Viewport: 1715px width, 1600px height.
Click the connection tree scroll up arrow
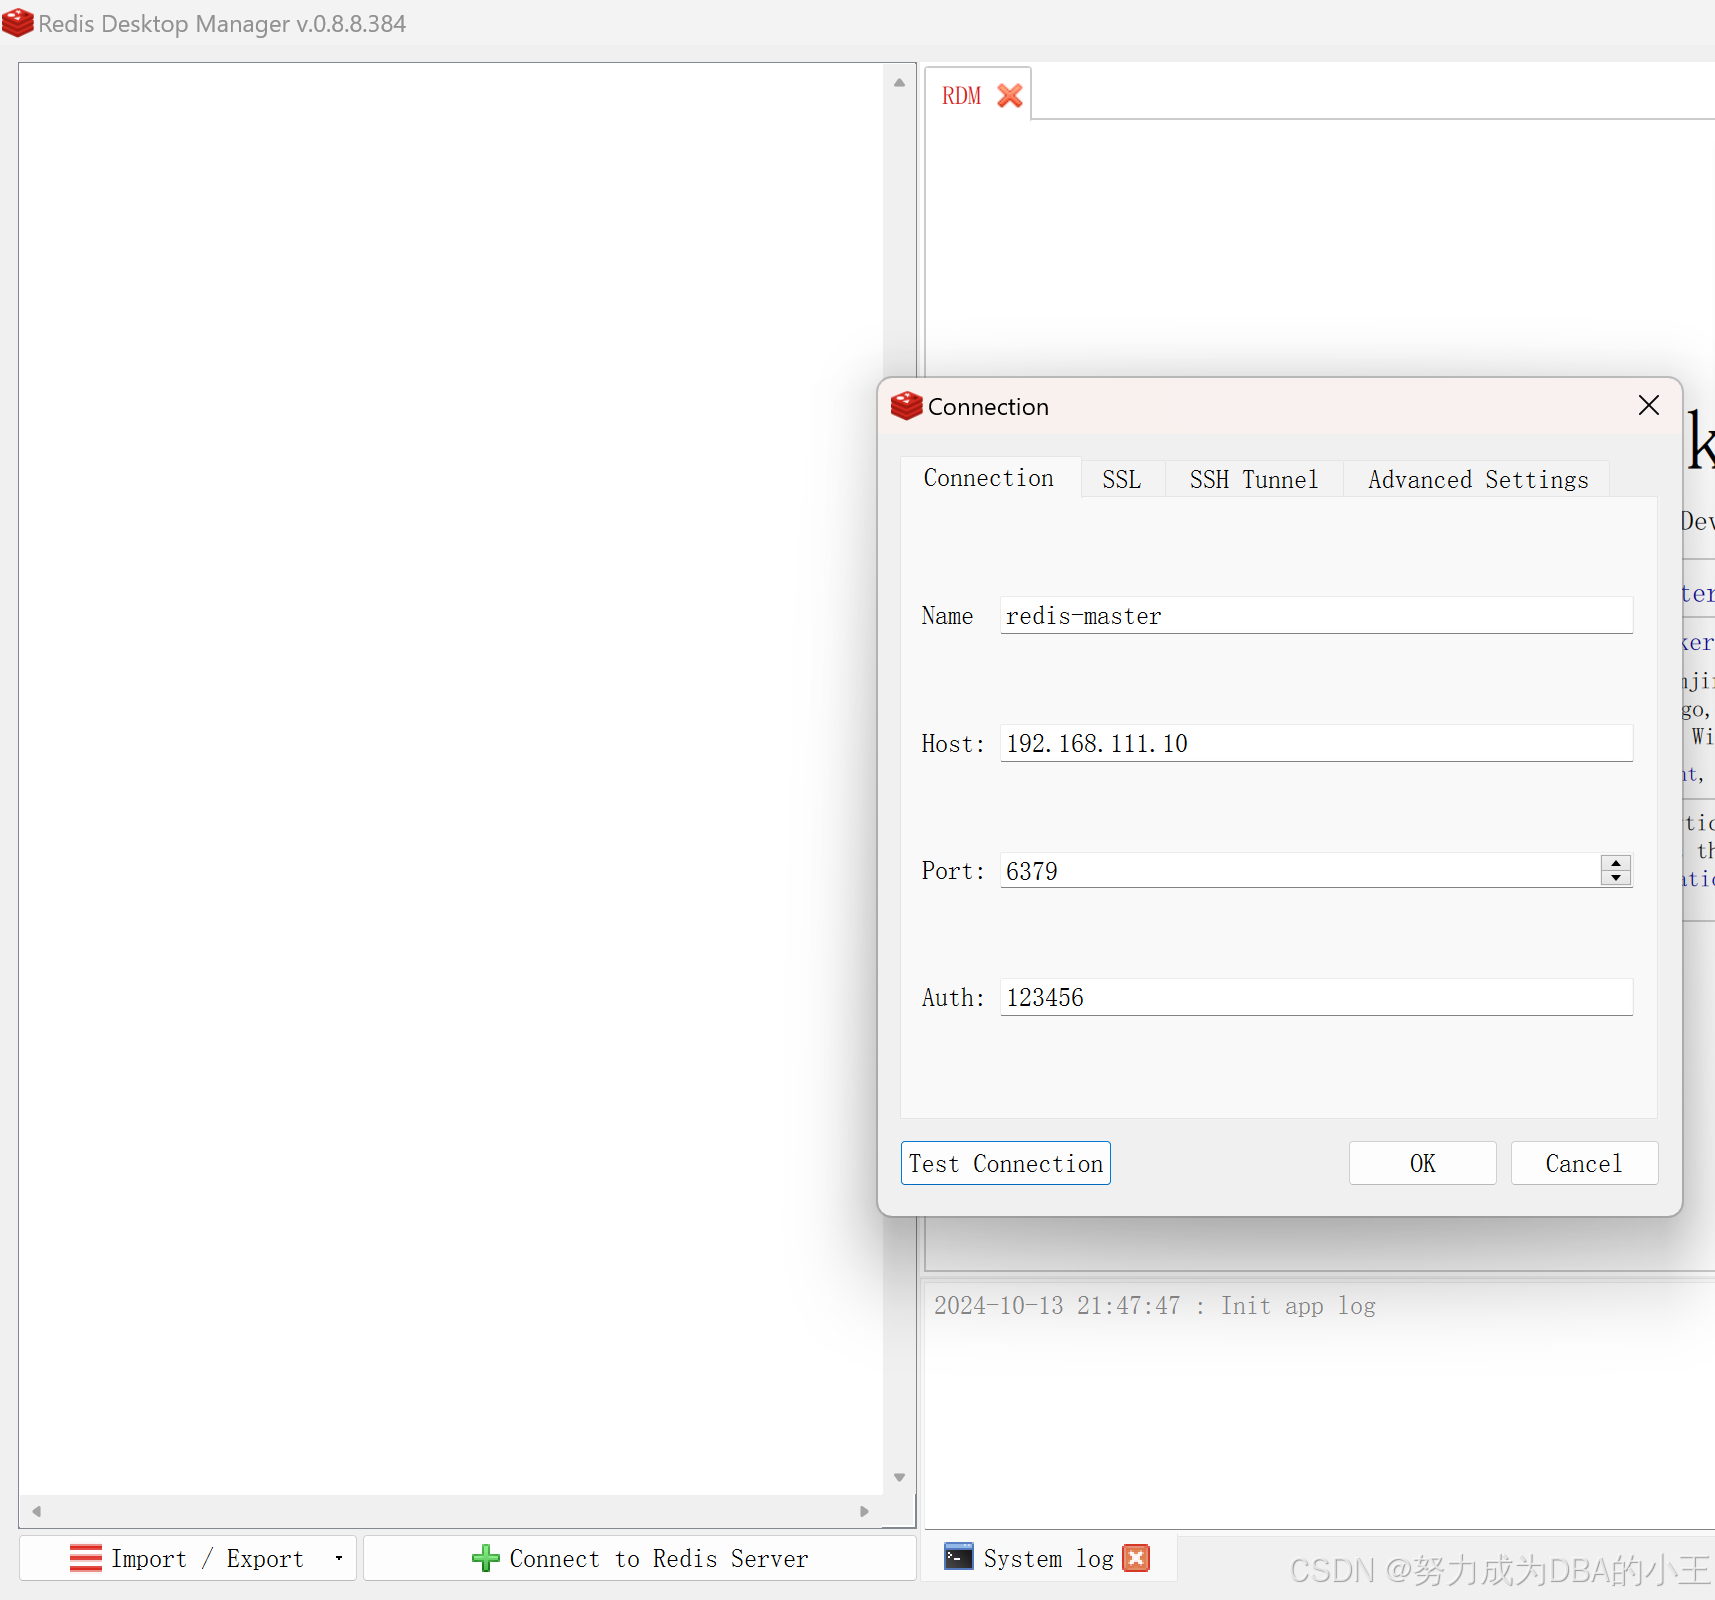pyautogui.click(x=899, y=83)
